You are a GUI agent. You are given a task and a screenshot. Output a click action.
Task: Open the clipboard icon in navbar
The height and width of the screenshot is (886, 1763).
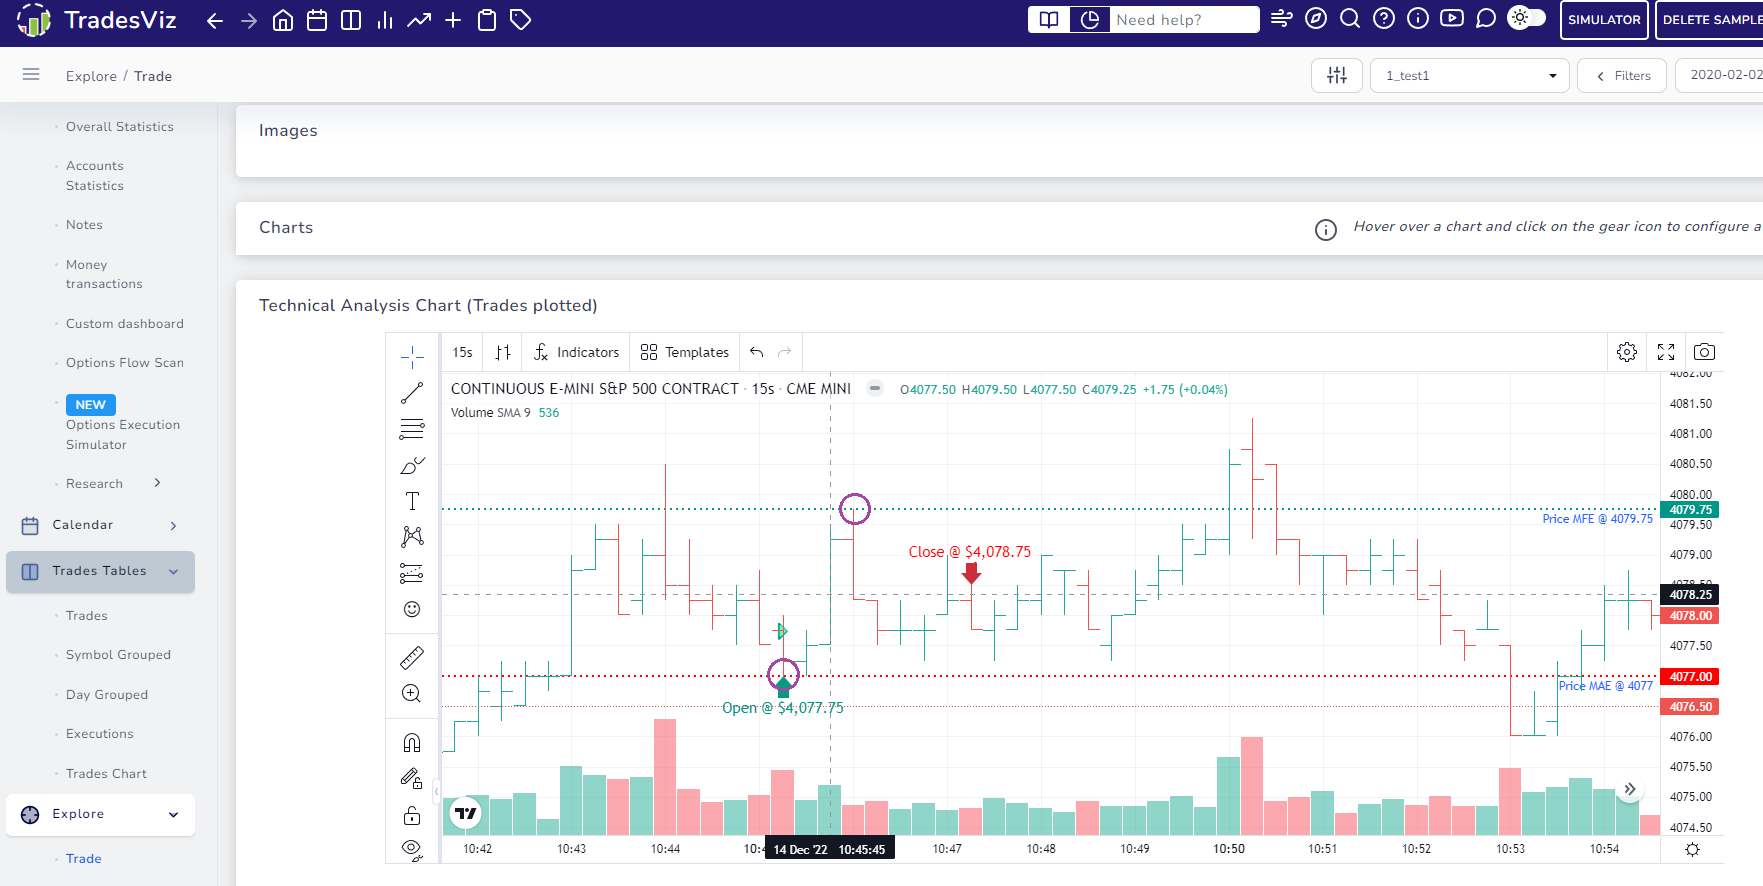tap(487, 20)
